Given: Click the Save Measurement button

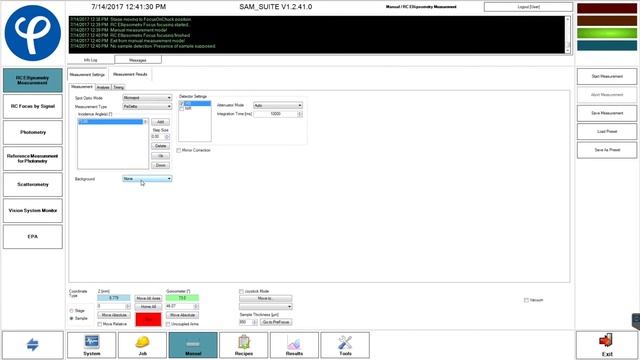Looking at the screenshot, I should tap(607, 113).
